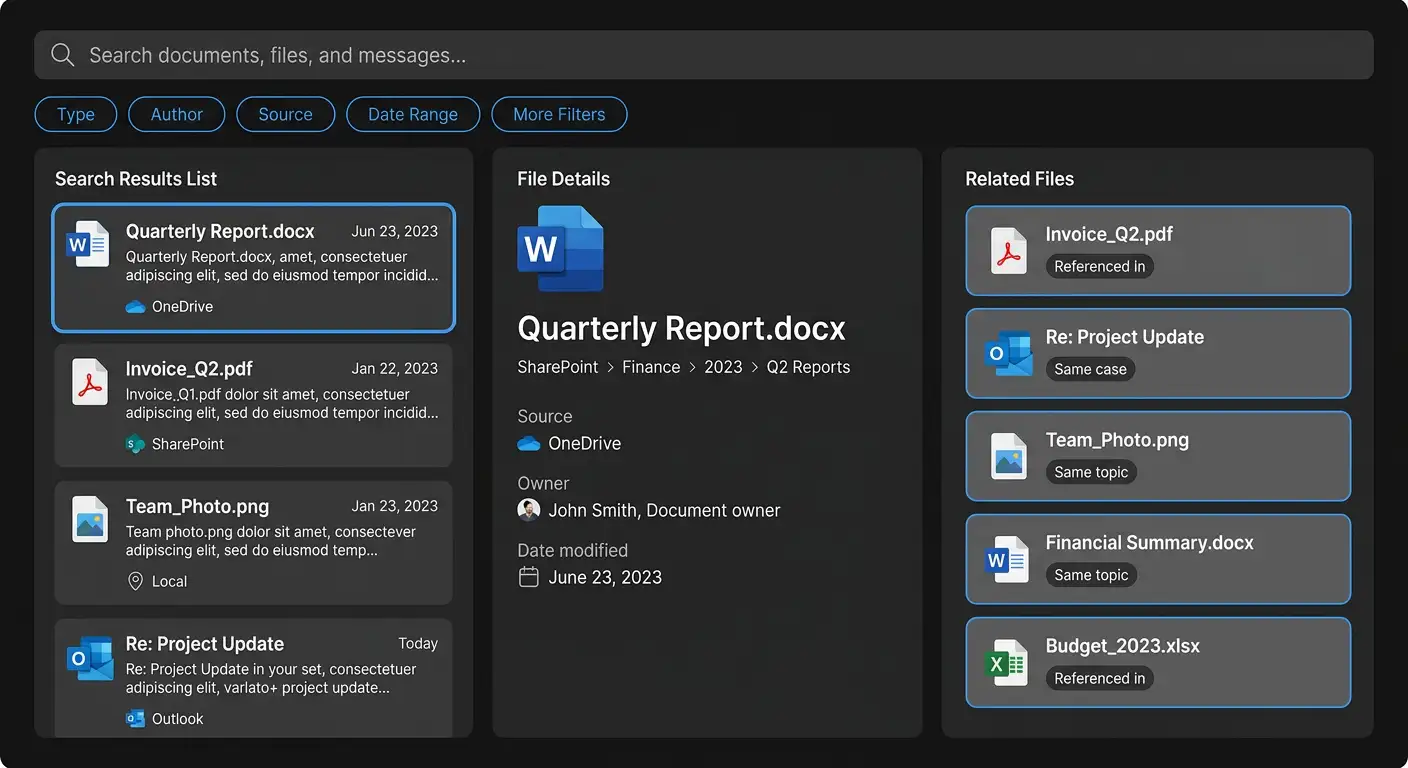
Task: Click the large Word icon in File Details
Action: tap(560, 249)
